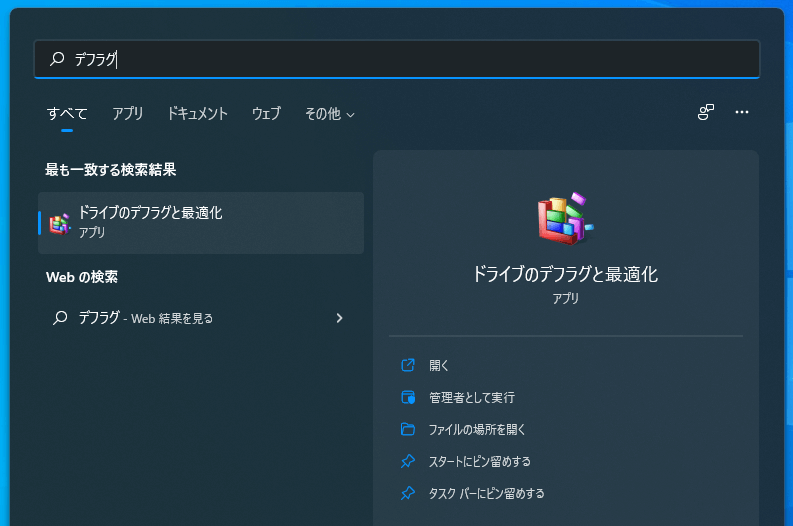
Task: Select 管理者として実行
Action: coord(472,398)
